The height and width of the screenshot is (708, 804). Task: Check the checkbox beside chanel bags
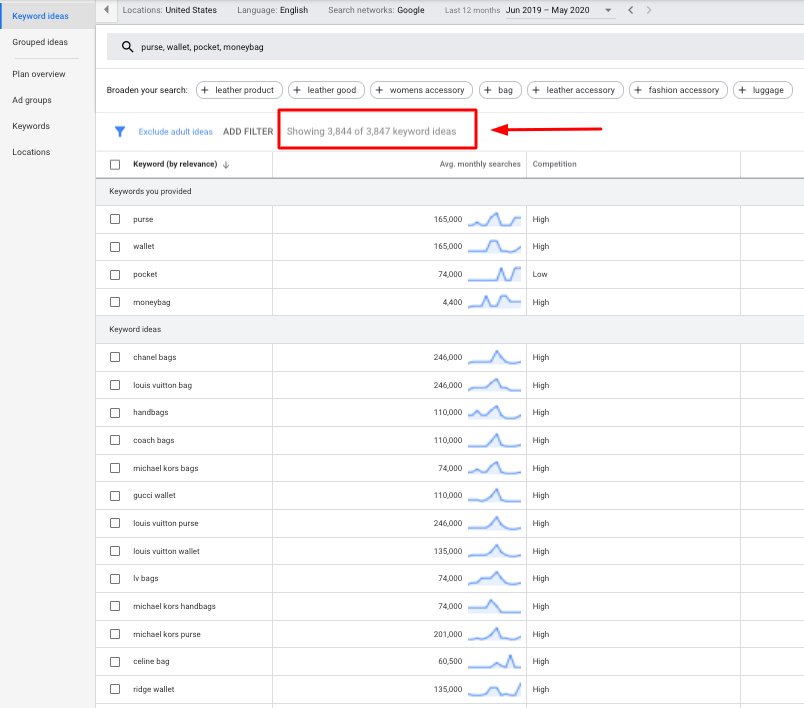[x=115, y=357]
